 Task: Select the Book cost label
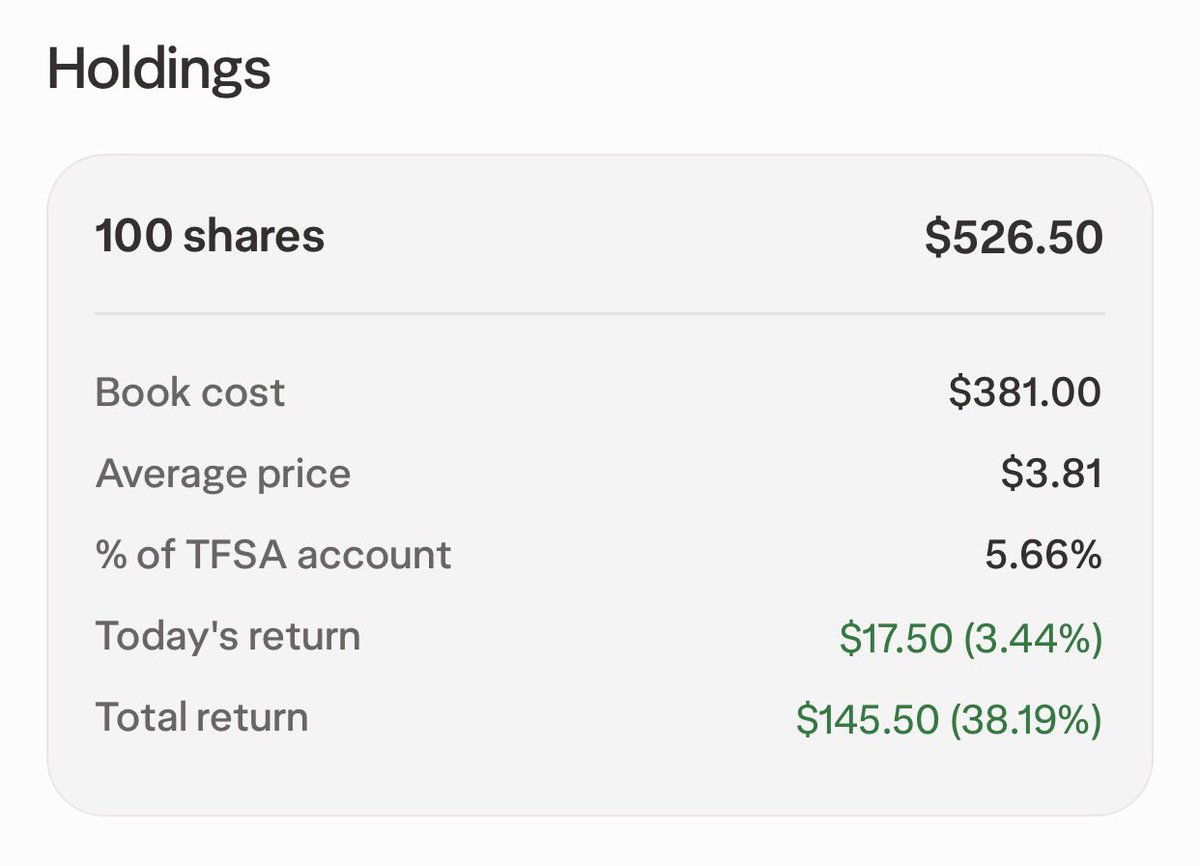tap(190, 392)
